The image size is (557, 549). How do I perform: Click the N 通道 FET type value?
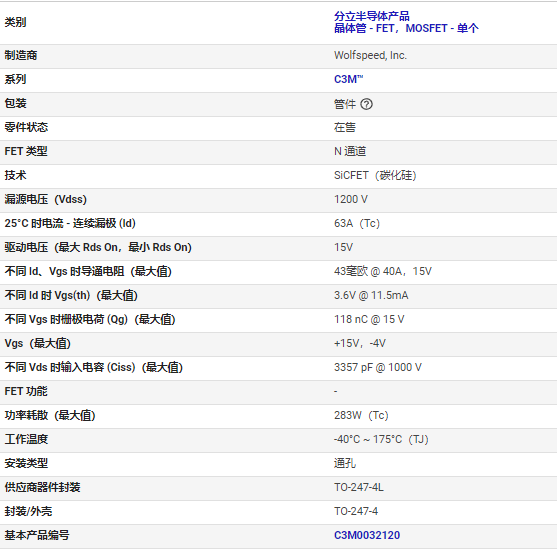pyautogui.click(x=350, y=151)
